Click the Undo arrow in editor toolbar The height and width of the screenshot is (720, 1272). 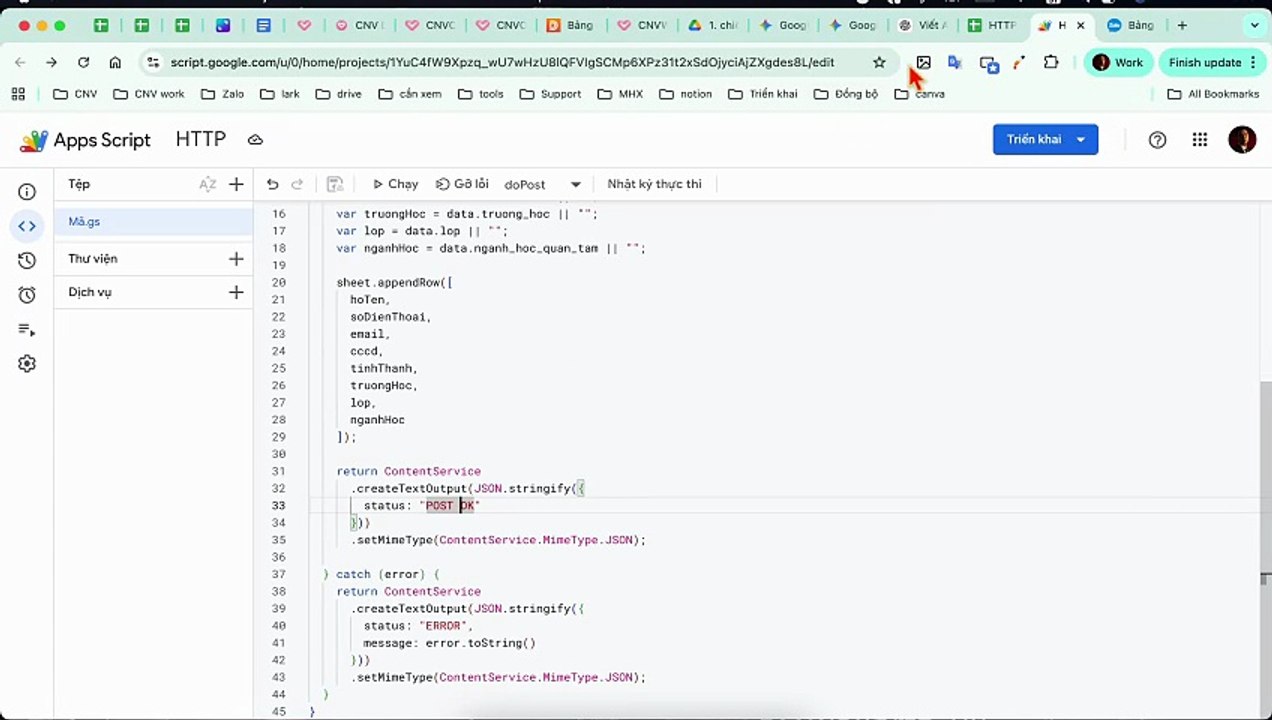(272, 184)
